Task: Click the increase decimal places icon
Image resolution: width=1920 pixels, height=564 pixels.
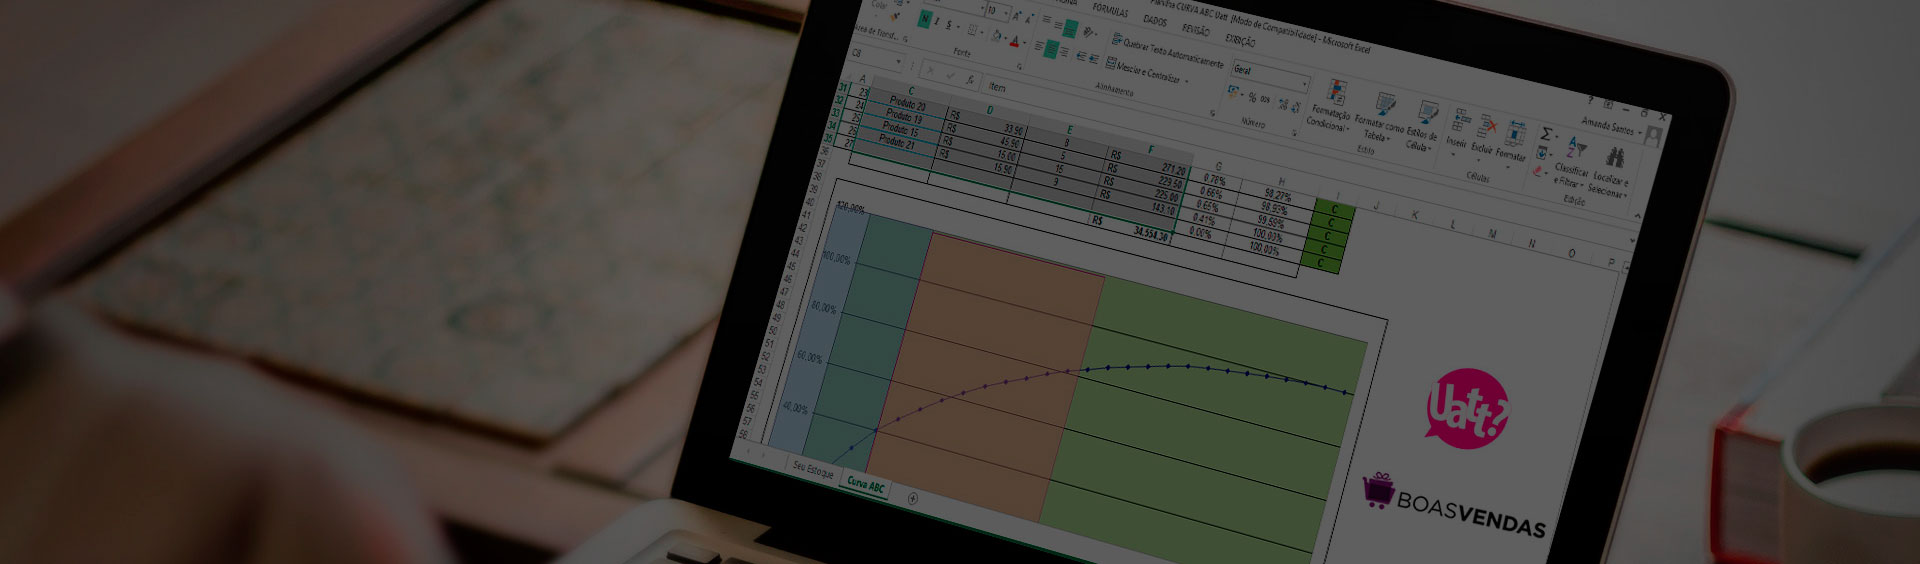Action: pyautogui.click(x=1283, y=104)
